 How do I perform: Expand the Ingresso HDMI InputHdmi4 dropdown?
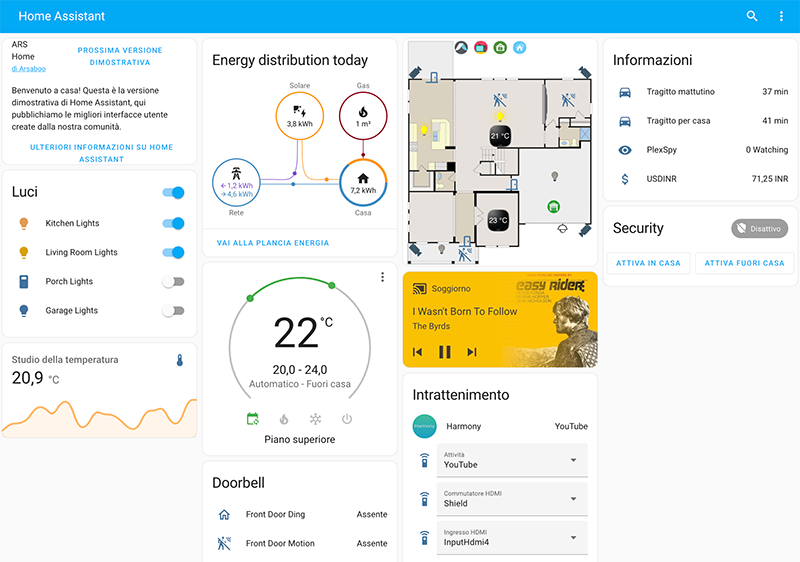click(x=512, y=538)
